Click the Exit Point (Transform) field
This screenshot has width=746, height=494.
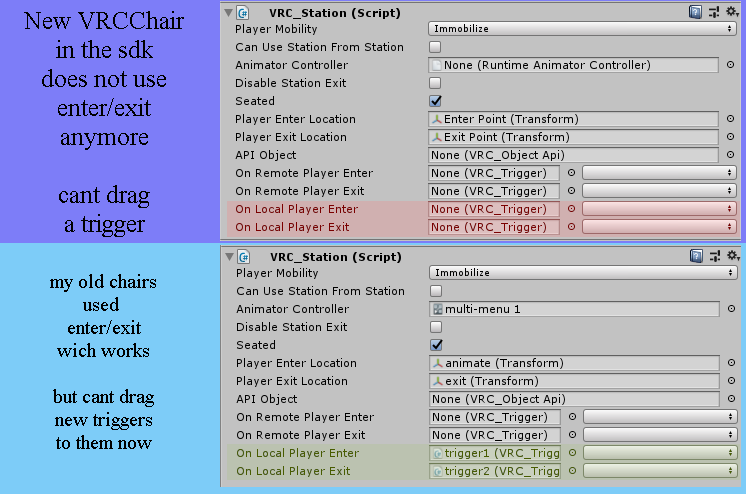pos(573,137)
